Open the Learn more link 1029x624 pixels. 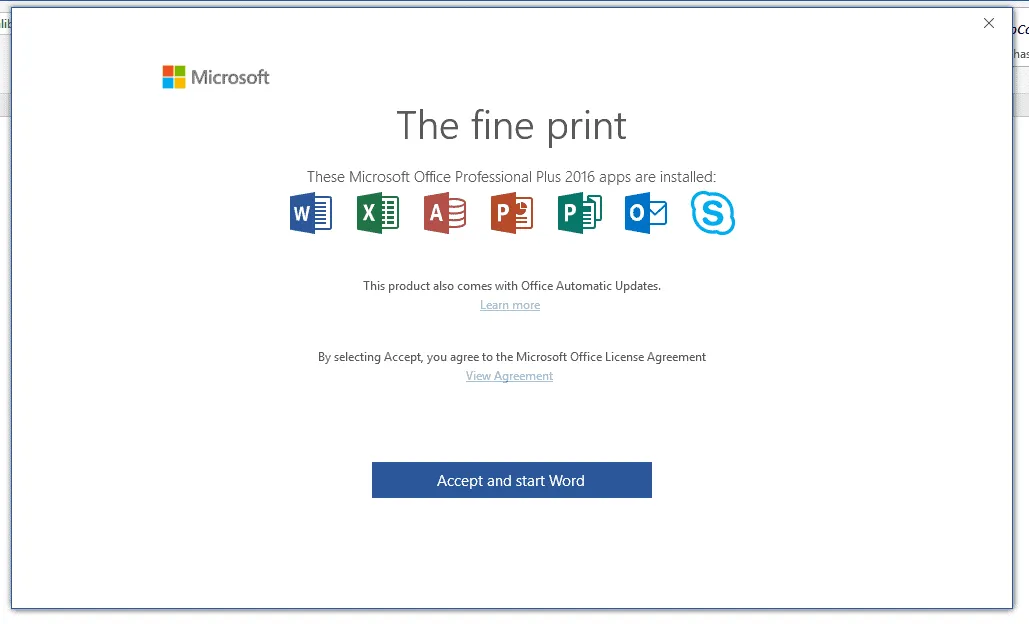510,305
